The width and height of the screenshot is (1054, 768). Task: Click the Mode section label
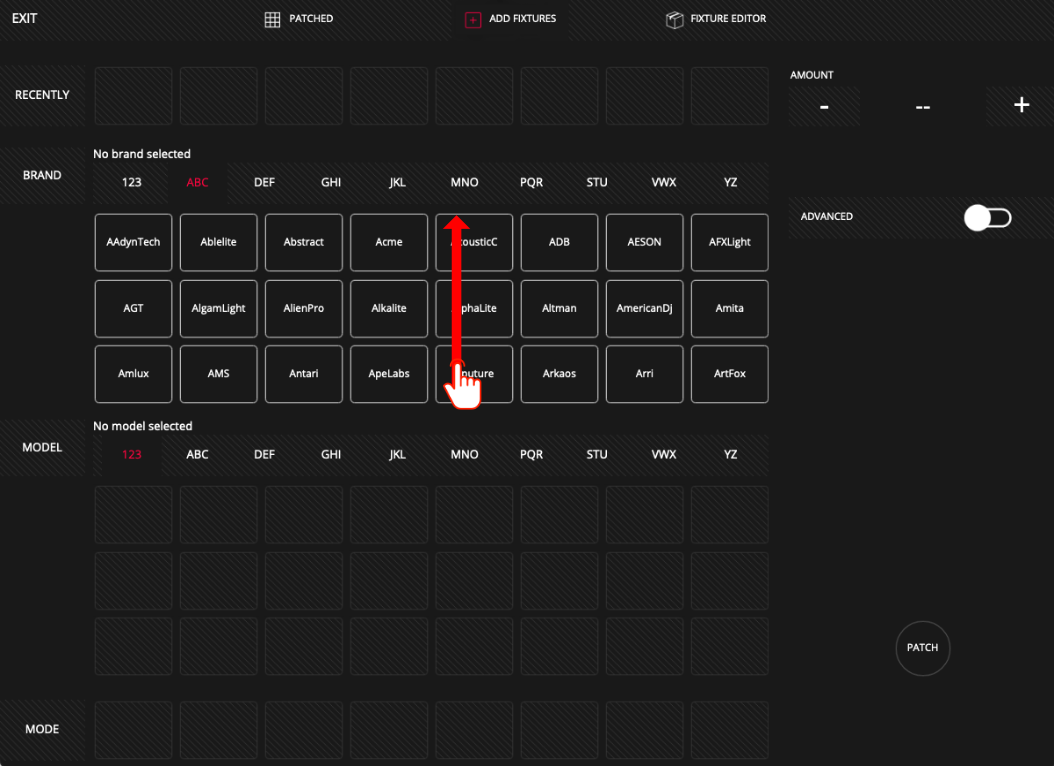coord(42,730)
